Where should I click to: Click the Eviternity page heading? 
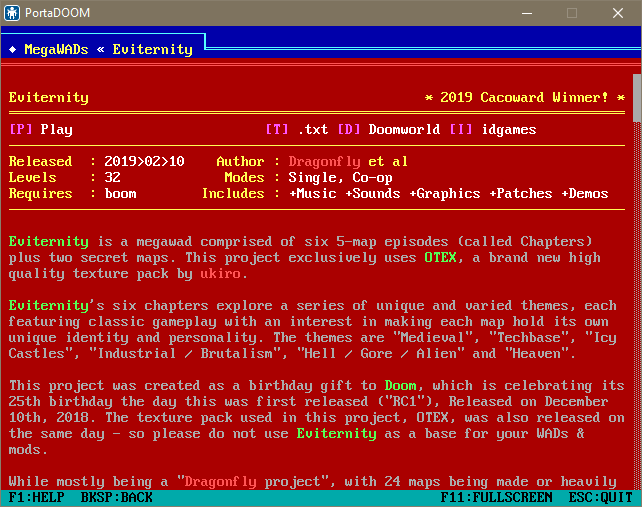[48, 97]
